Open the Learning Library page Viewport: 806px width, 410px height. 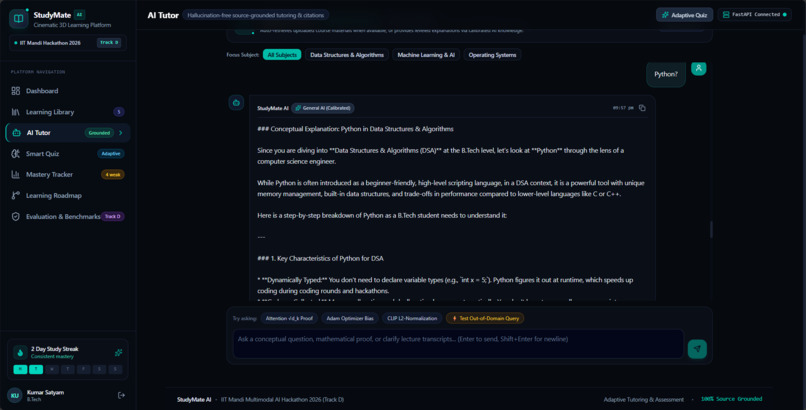67,112
